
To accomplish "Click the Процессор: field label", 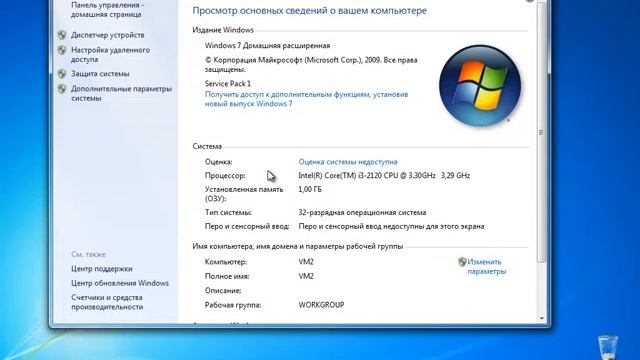I will 225,176.
